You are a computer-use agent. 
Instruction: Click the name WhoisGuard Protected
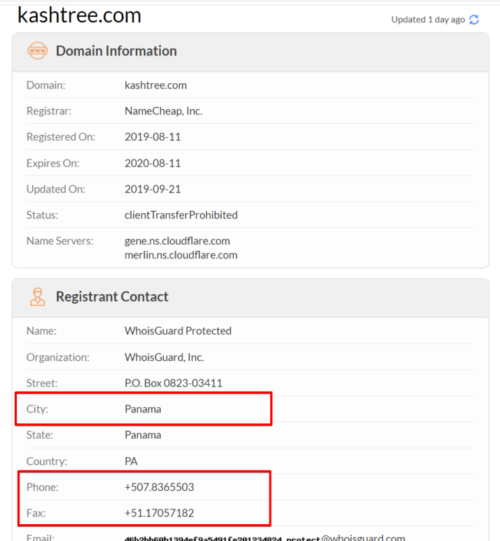pos(178,331)
